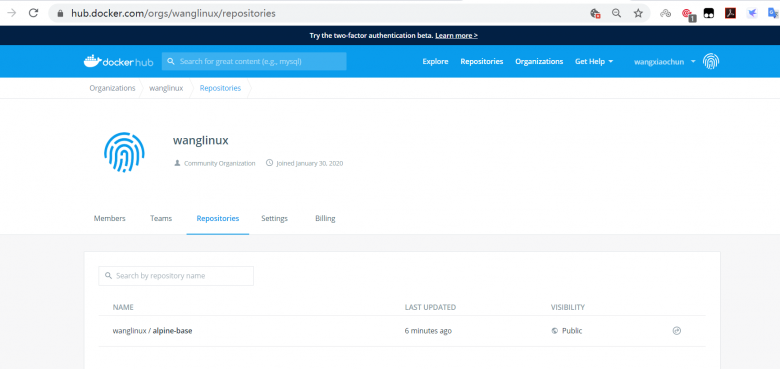Focus the Search by repository name field

click(x=176, y=276)
